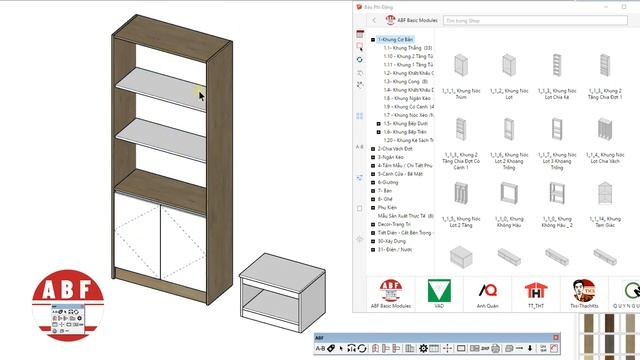
Task: Select 1.3- Khung Cong tree item
Action: pyautogui.click(x=405, y=82)
